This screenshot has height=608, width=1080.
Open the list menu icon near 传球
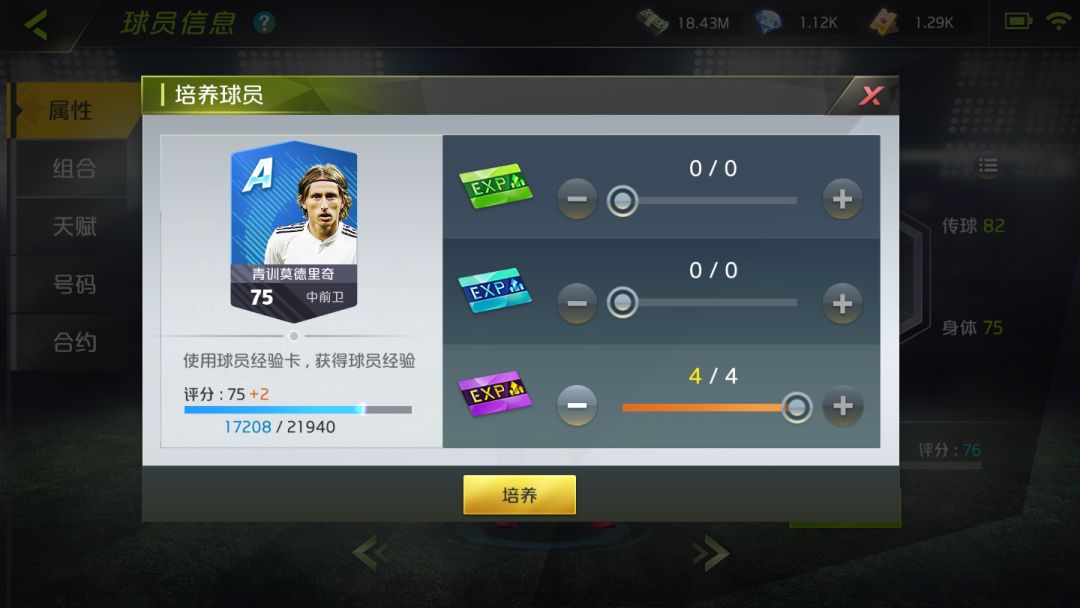point(988,165)
